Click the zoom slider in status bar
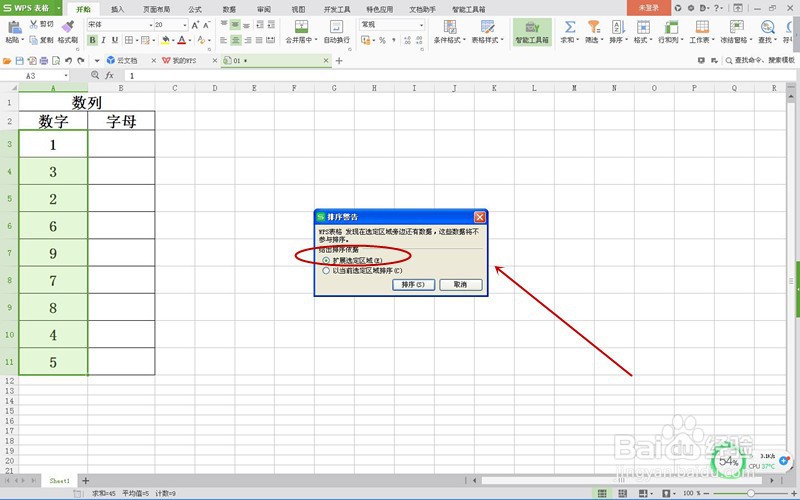 751,493
